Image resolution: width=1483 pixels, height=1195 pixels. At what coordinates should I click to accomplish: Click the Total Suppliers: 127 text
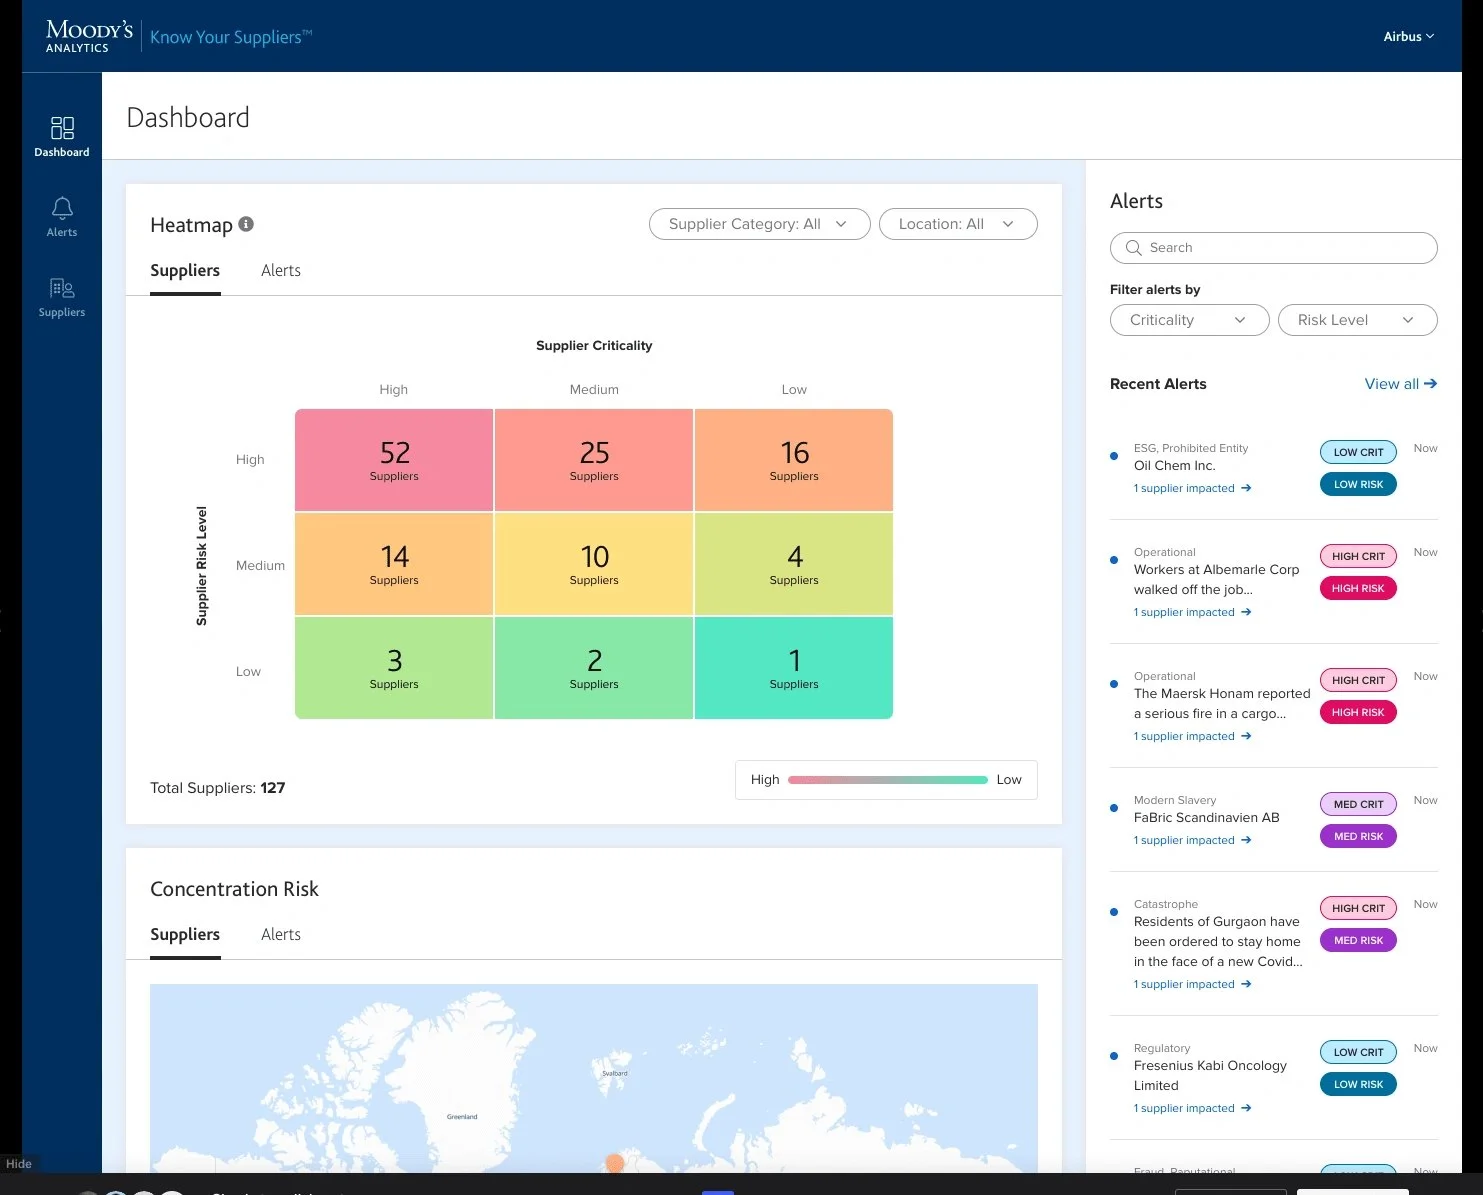217,788
